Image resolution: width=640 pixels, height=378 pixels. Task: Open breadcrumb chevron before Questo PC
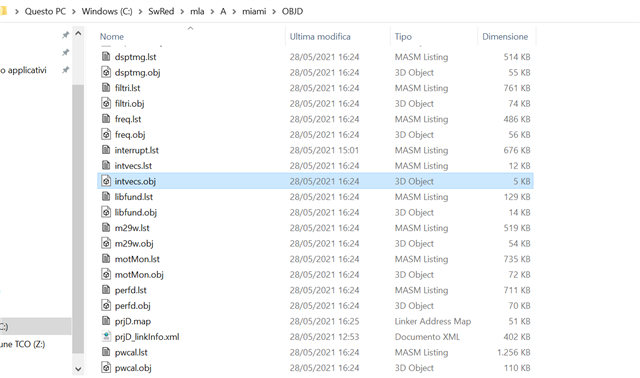pos(17,11)
